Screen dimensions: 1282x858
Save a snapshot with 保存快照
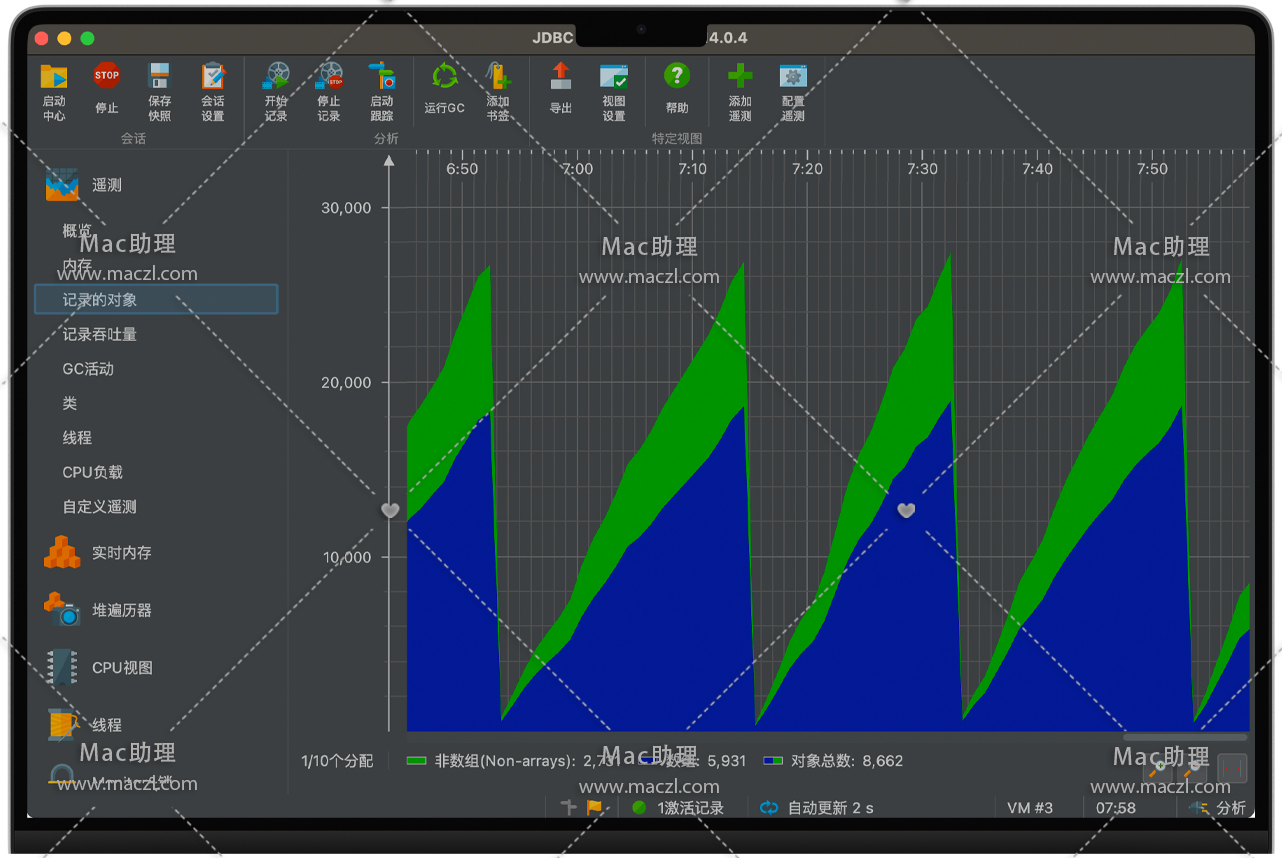pyautogui.click(x=160, y=78)
